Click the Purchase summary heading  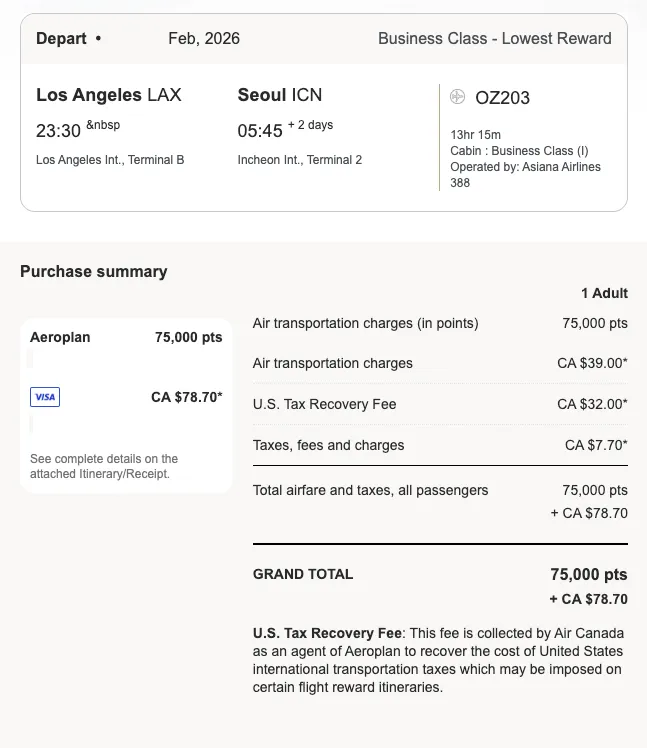94,271
